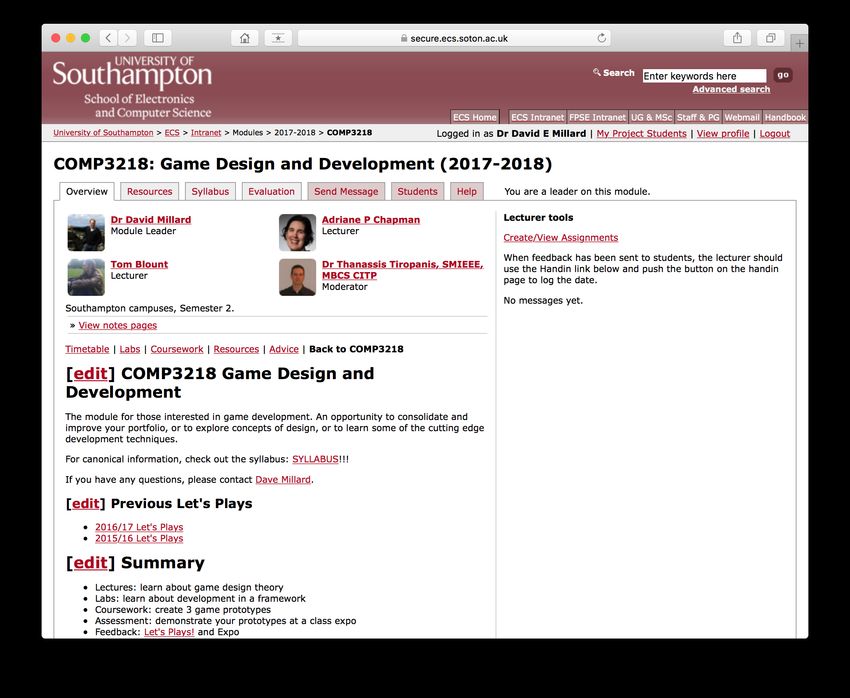Image resolution: width=850 pixels, height=698 pixels.
Task: Switch to the Syllabus module tab
Action: coord(210,191)
